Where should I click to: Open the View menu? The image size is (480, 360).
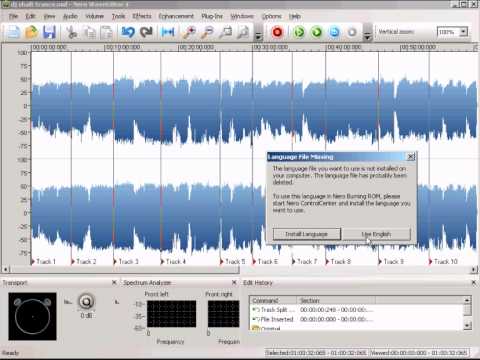[49, 16]
